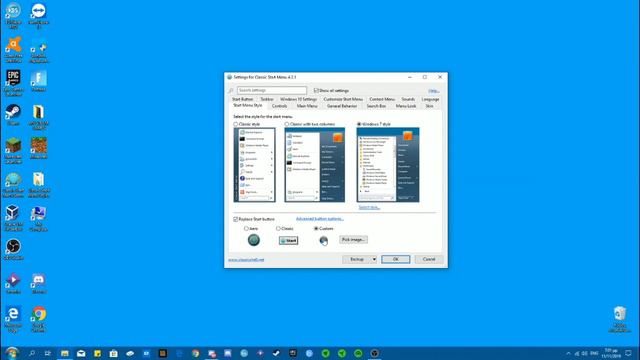Click the Classic style menu preview thumbnail
This screenshot has height=360, width=640.
point(254,165)
